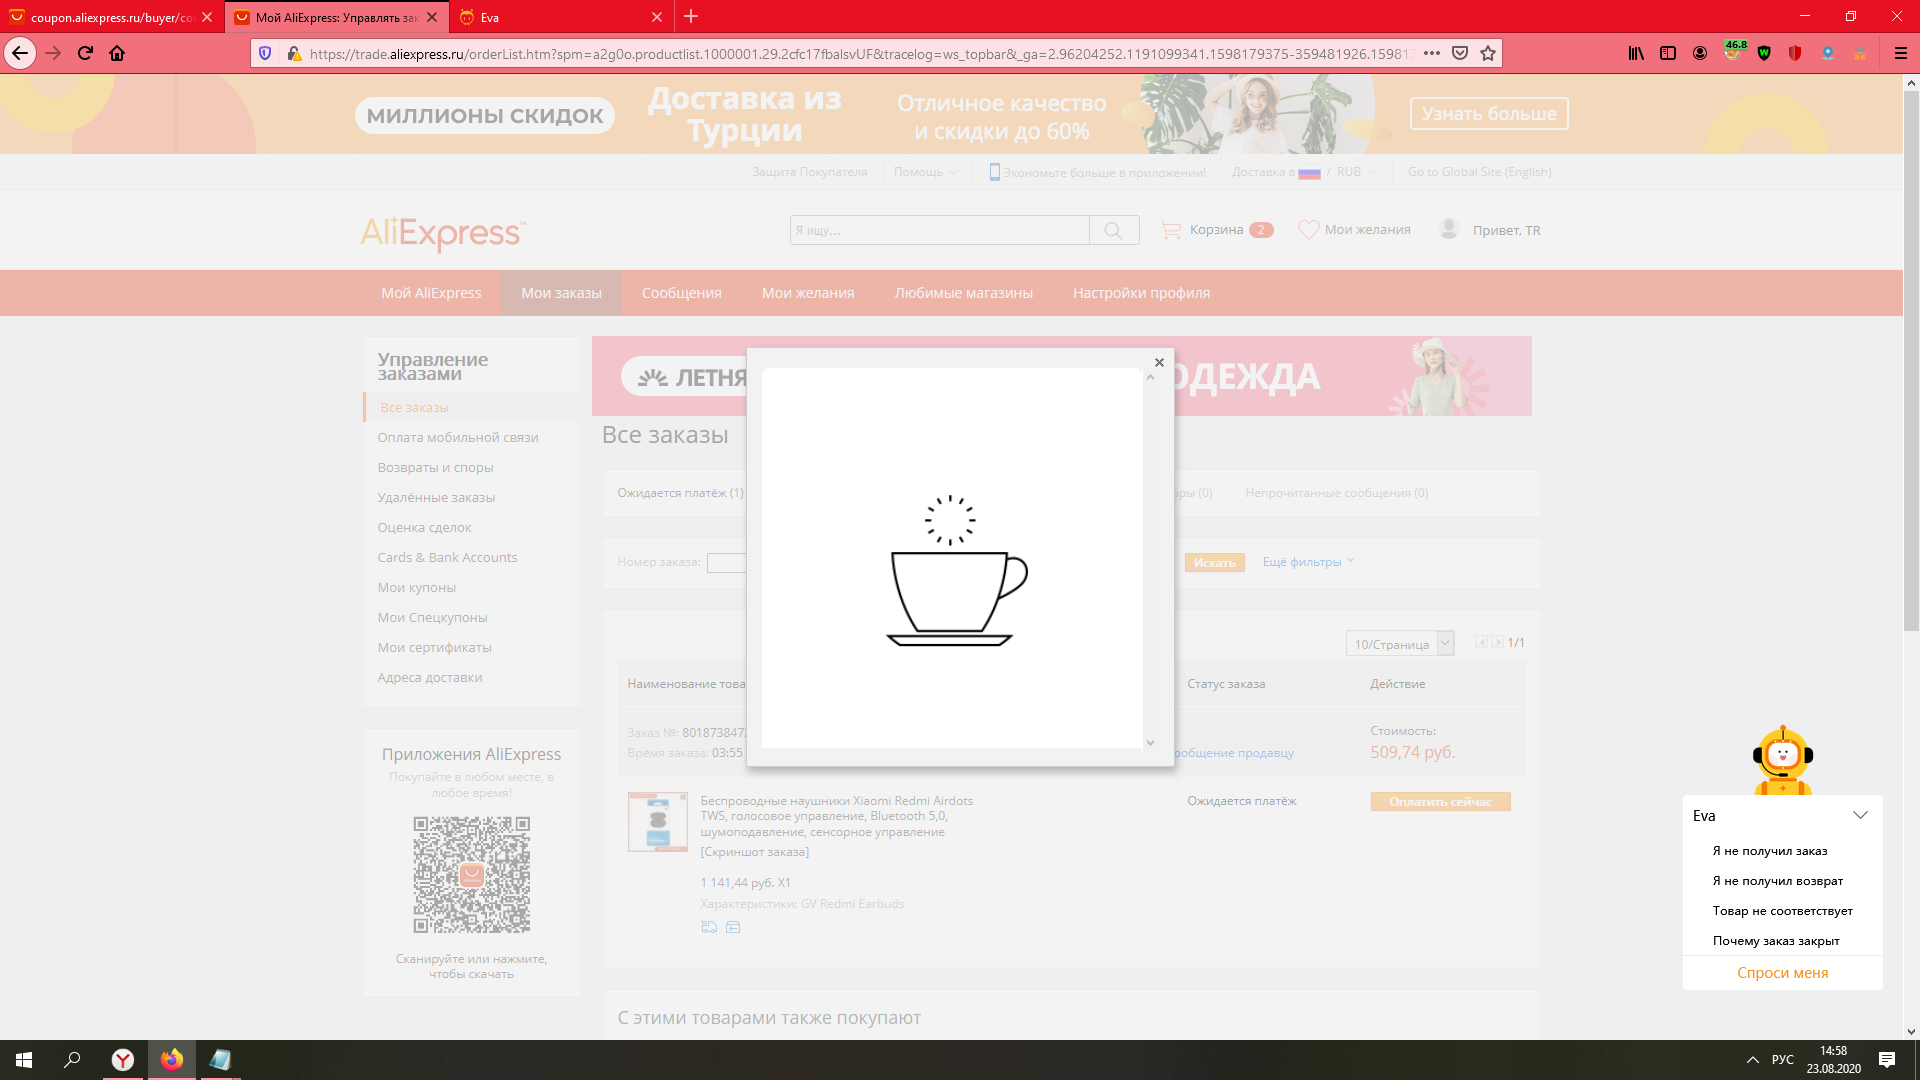
Task: Close the Мой AliExpress browser tab
Action: tap(432, 17)
